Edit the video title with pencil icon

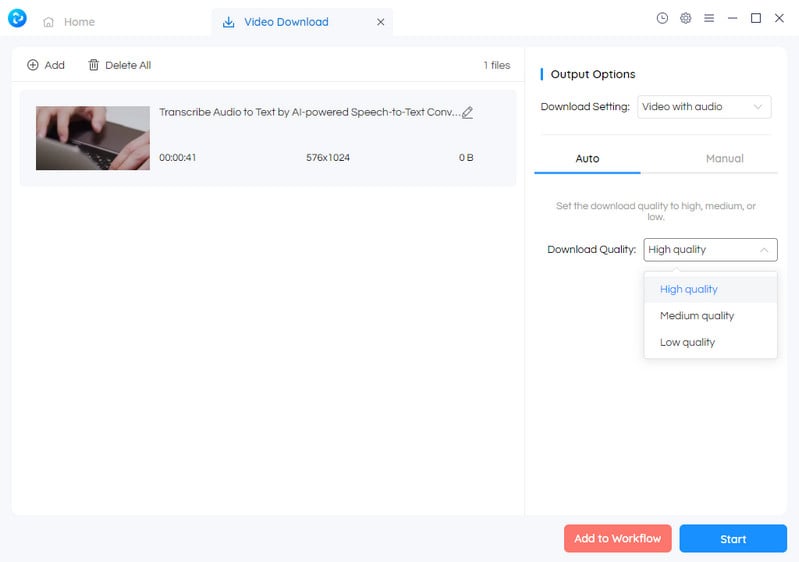pyautogui.click(x=467, y=113)
